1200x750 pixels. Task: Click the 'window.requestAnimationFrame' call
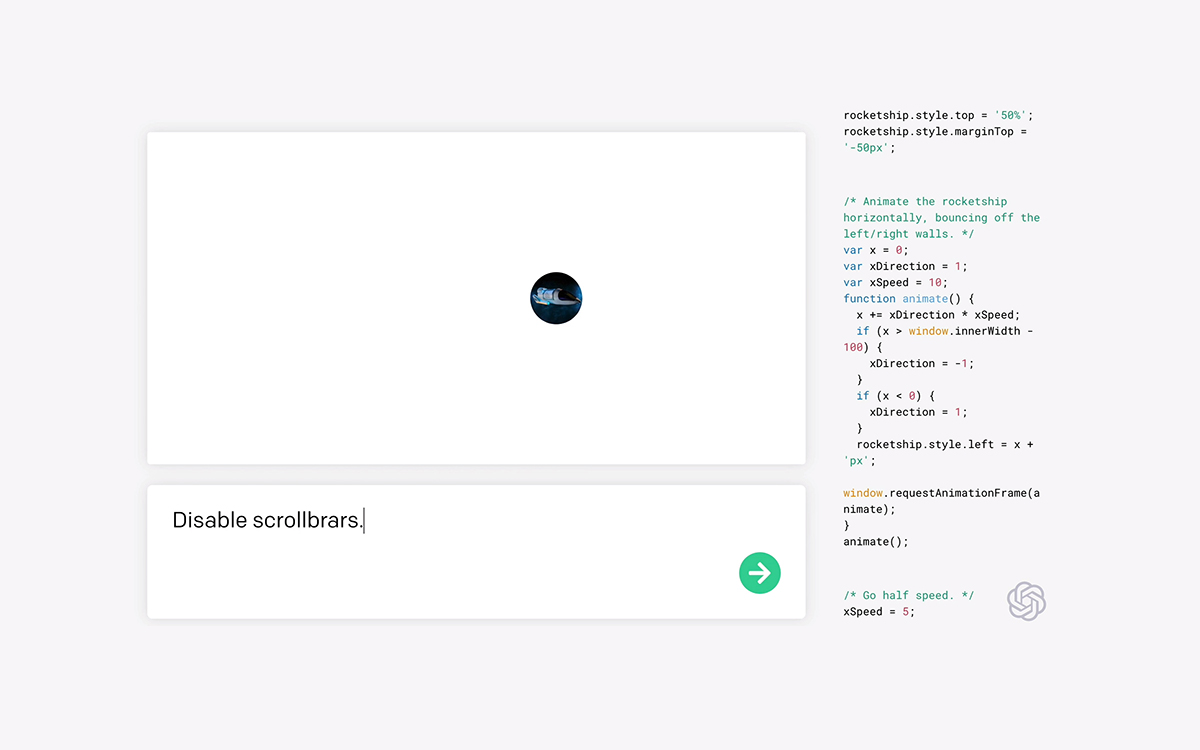tap(940, 493)
